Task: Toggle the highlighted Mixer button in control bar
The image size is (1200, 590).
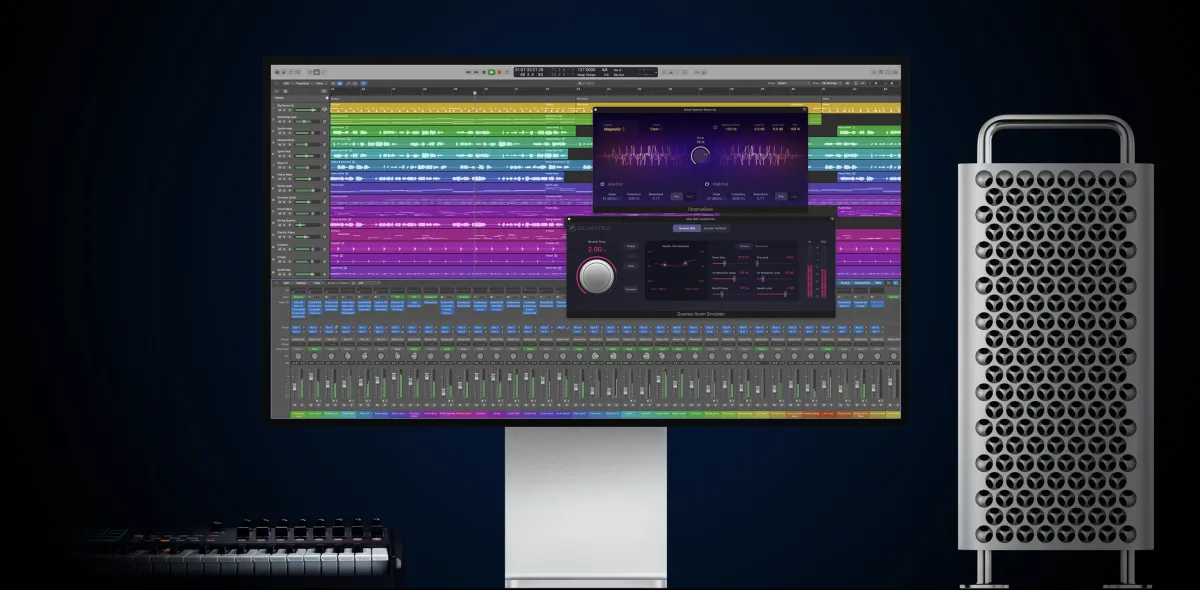Action: 317,72
